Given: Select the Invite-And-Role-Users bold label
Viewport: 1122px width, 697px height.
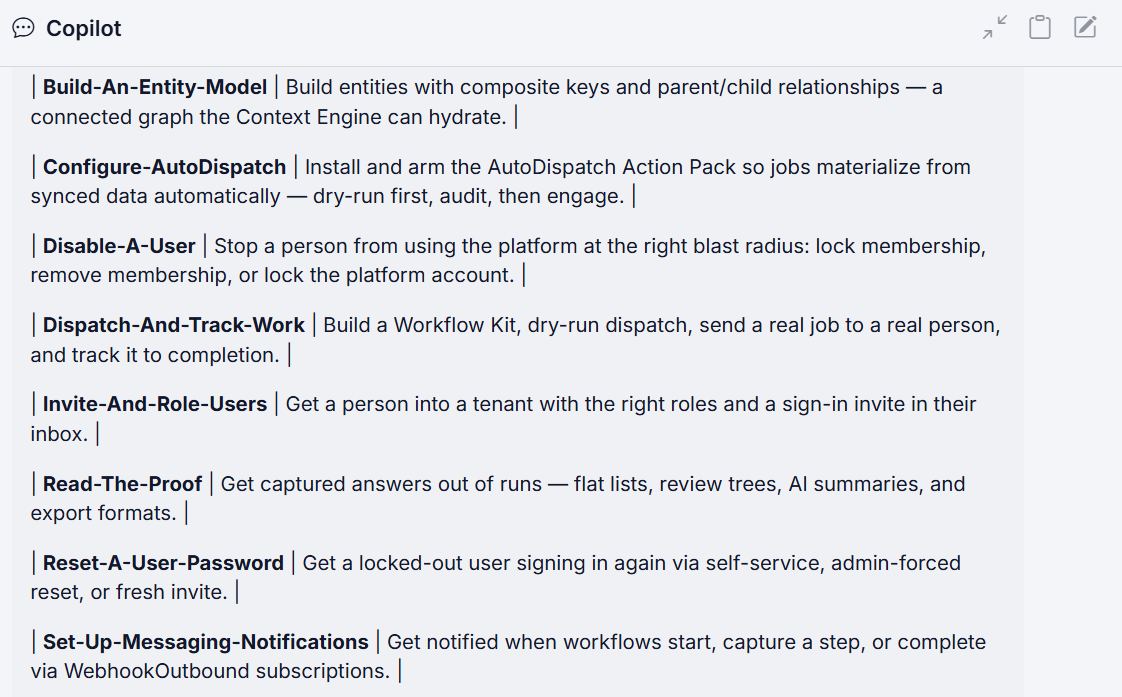Looking at the screenshot, I should click(x=155, y=404).
